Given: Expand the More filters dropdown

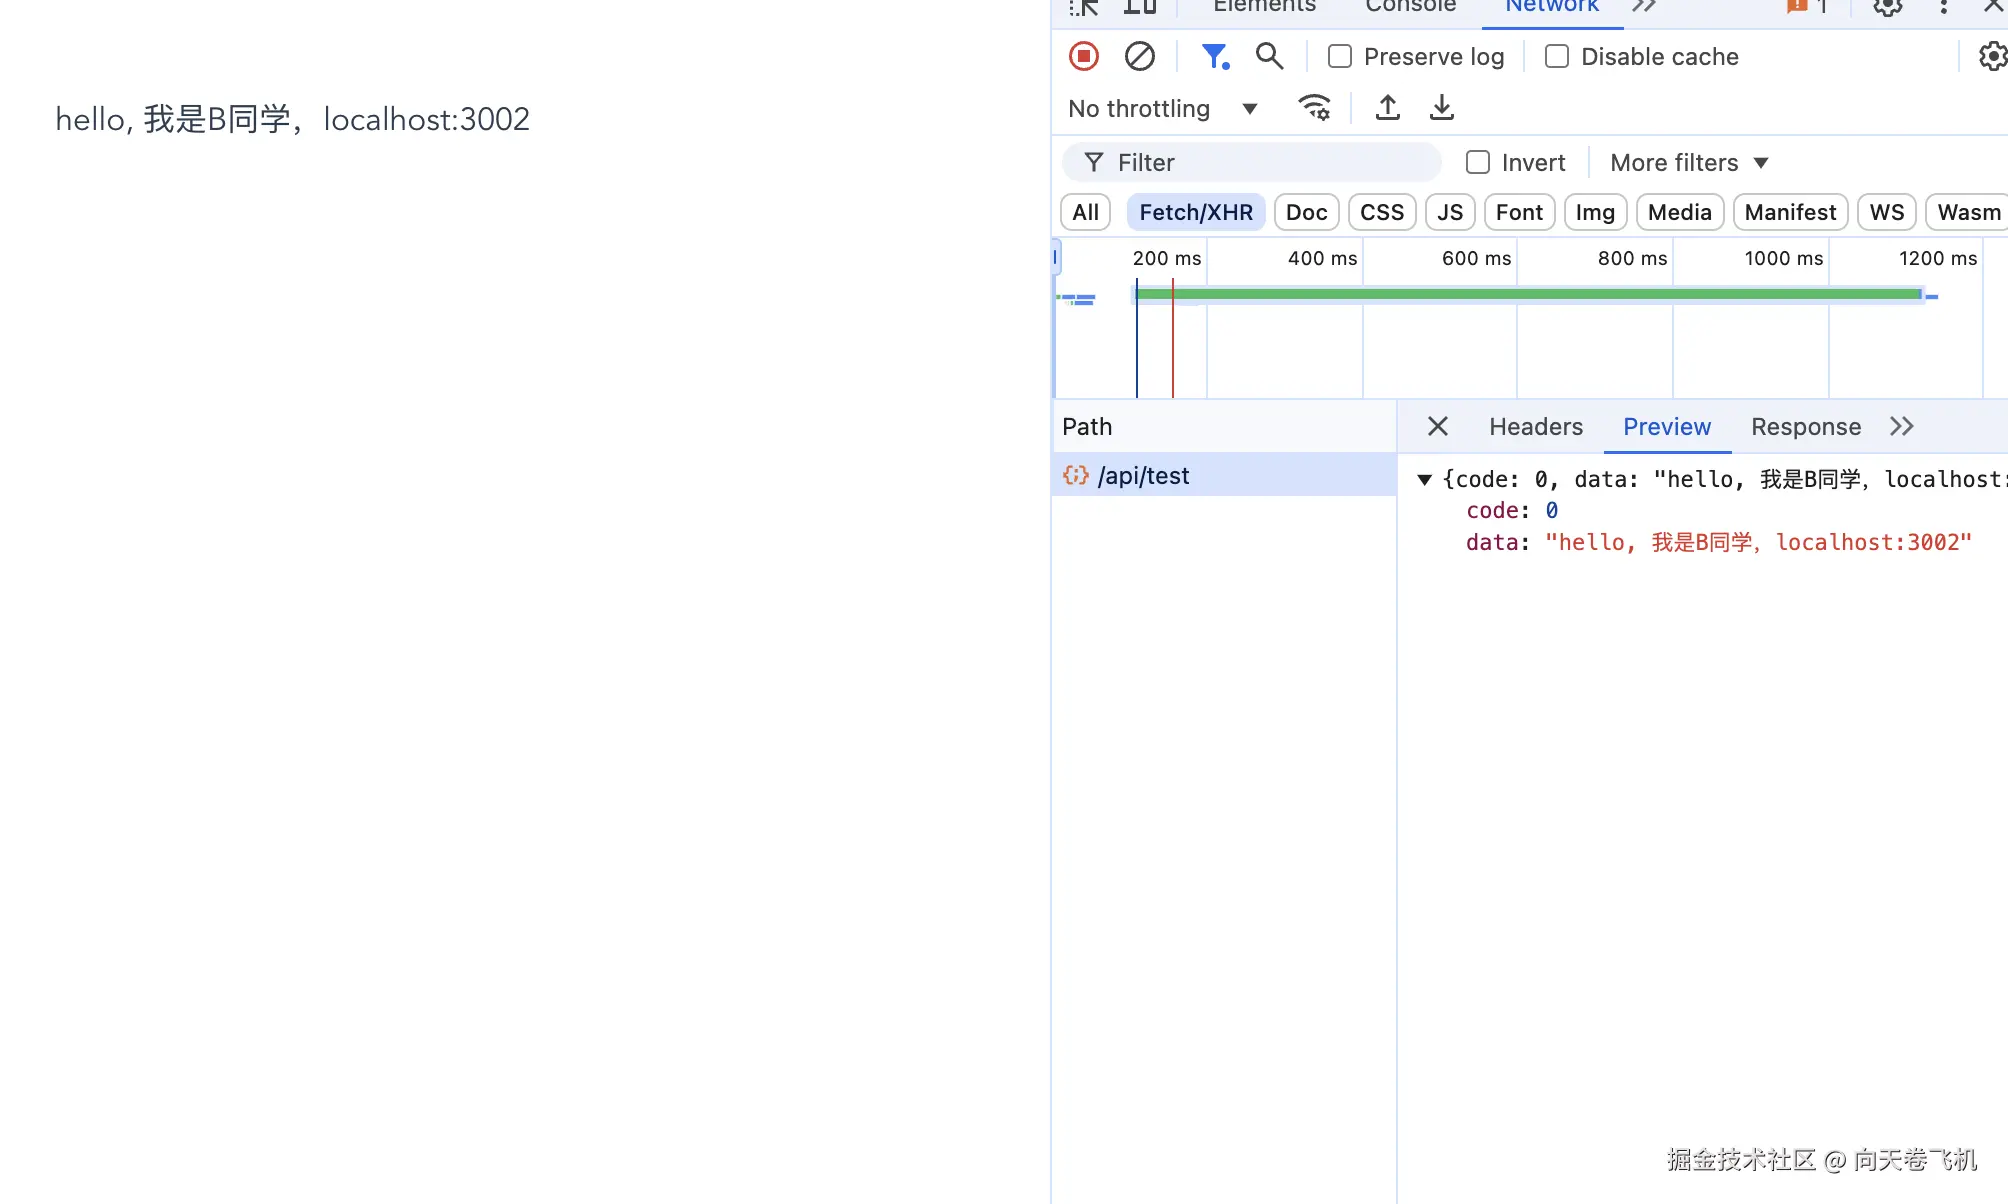Looking at the screenshot, I should click(x=1689, y=163).
